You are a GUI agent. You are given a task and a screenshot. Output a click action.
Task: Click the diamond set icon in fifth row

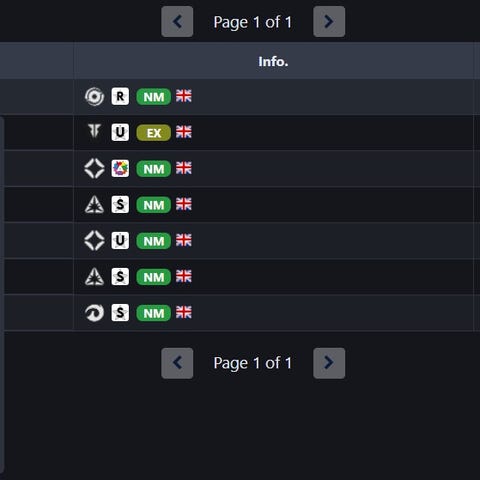point(94,241)
